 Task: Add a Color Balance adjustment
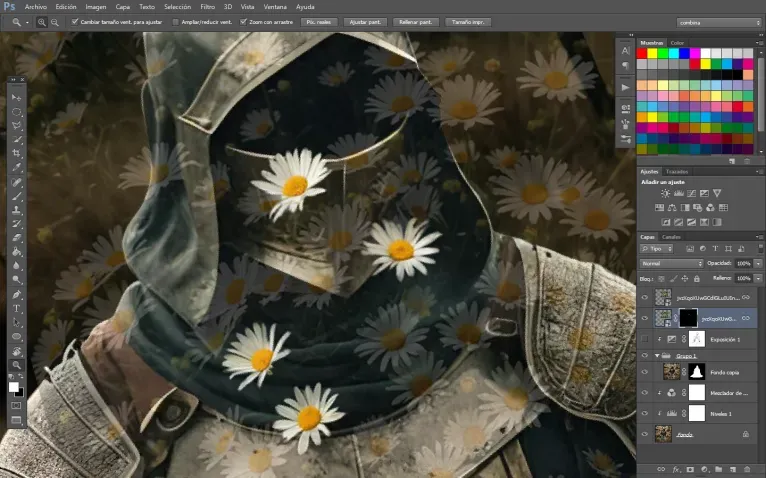[672, 208]
